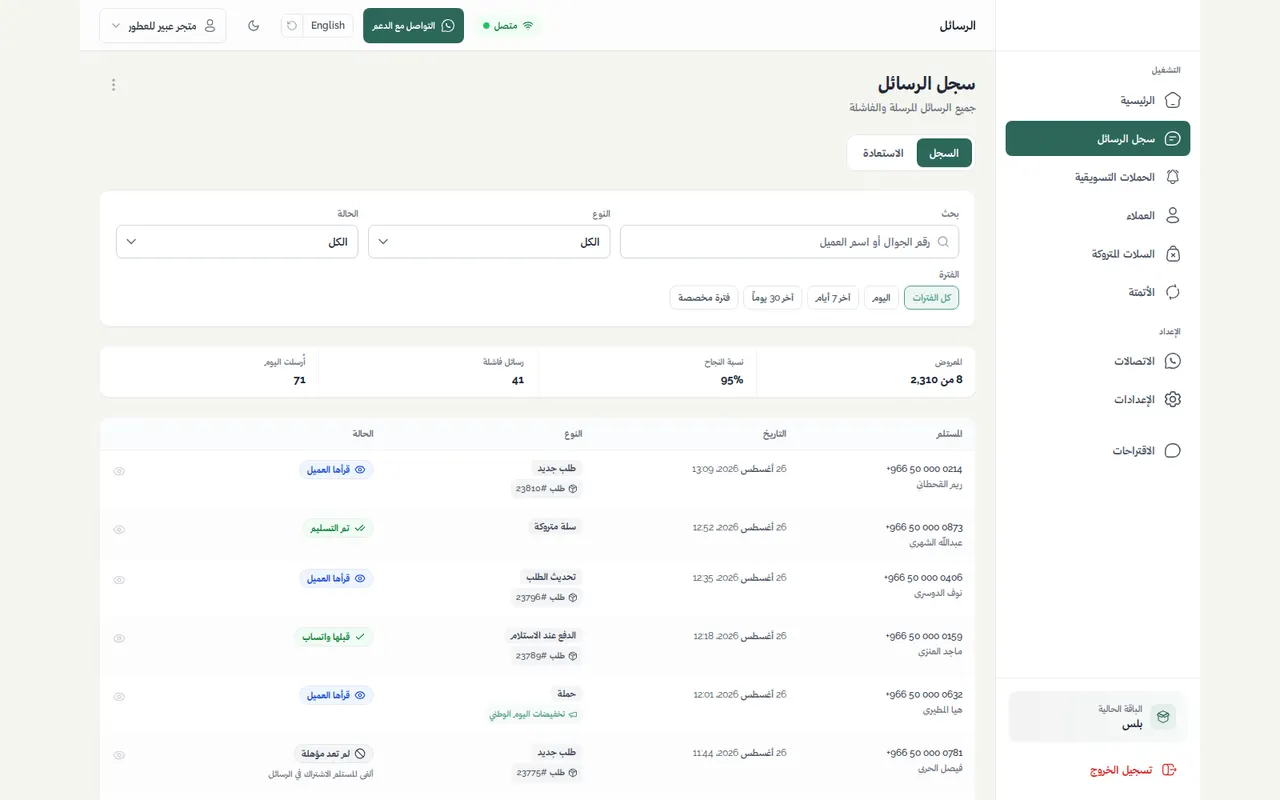Click the تسجيل الخروج logout icon
The image size is (1280, 800).
(1169, 770)
